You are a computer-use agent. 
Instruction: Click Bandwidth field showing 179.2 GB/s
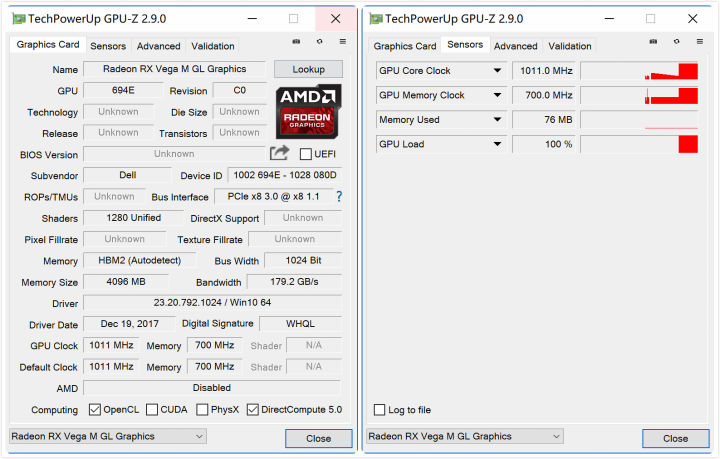pyautogui.click(x=294, y=281)
